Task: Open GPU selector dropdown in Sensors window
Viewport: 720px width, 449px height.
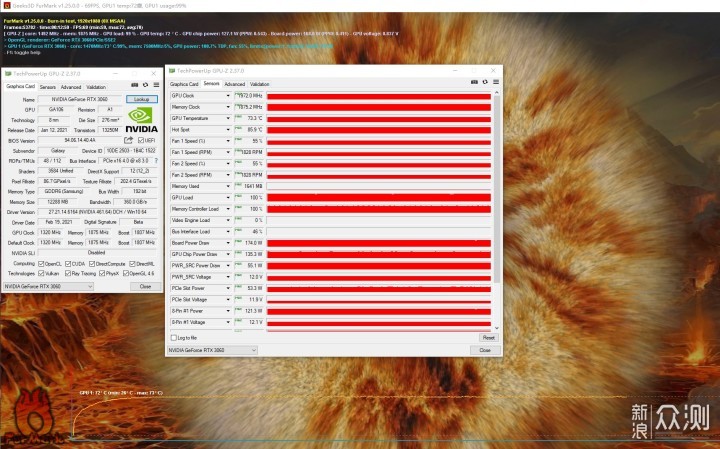Action: pyautogui.click(x=212, y=350)
